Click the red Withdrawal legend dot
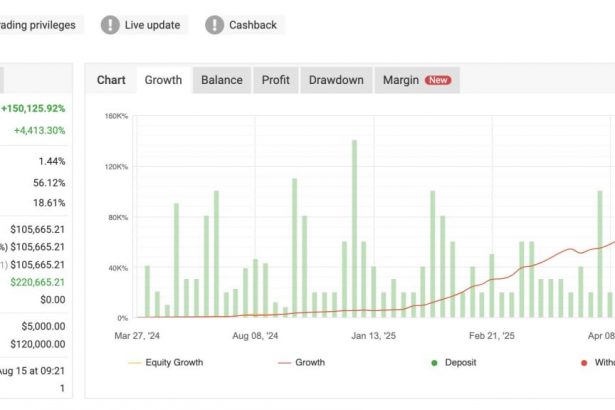Screen dimensions: 615x410 (584, 362)
